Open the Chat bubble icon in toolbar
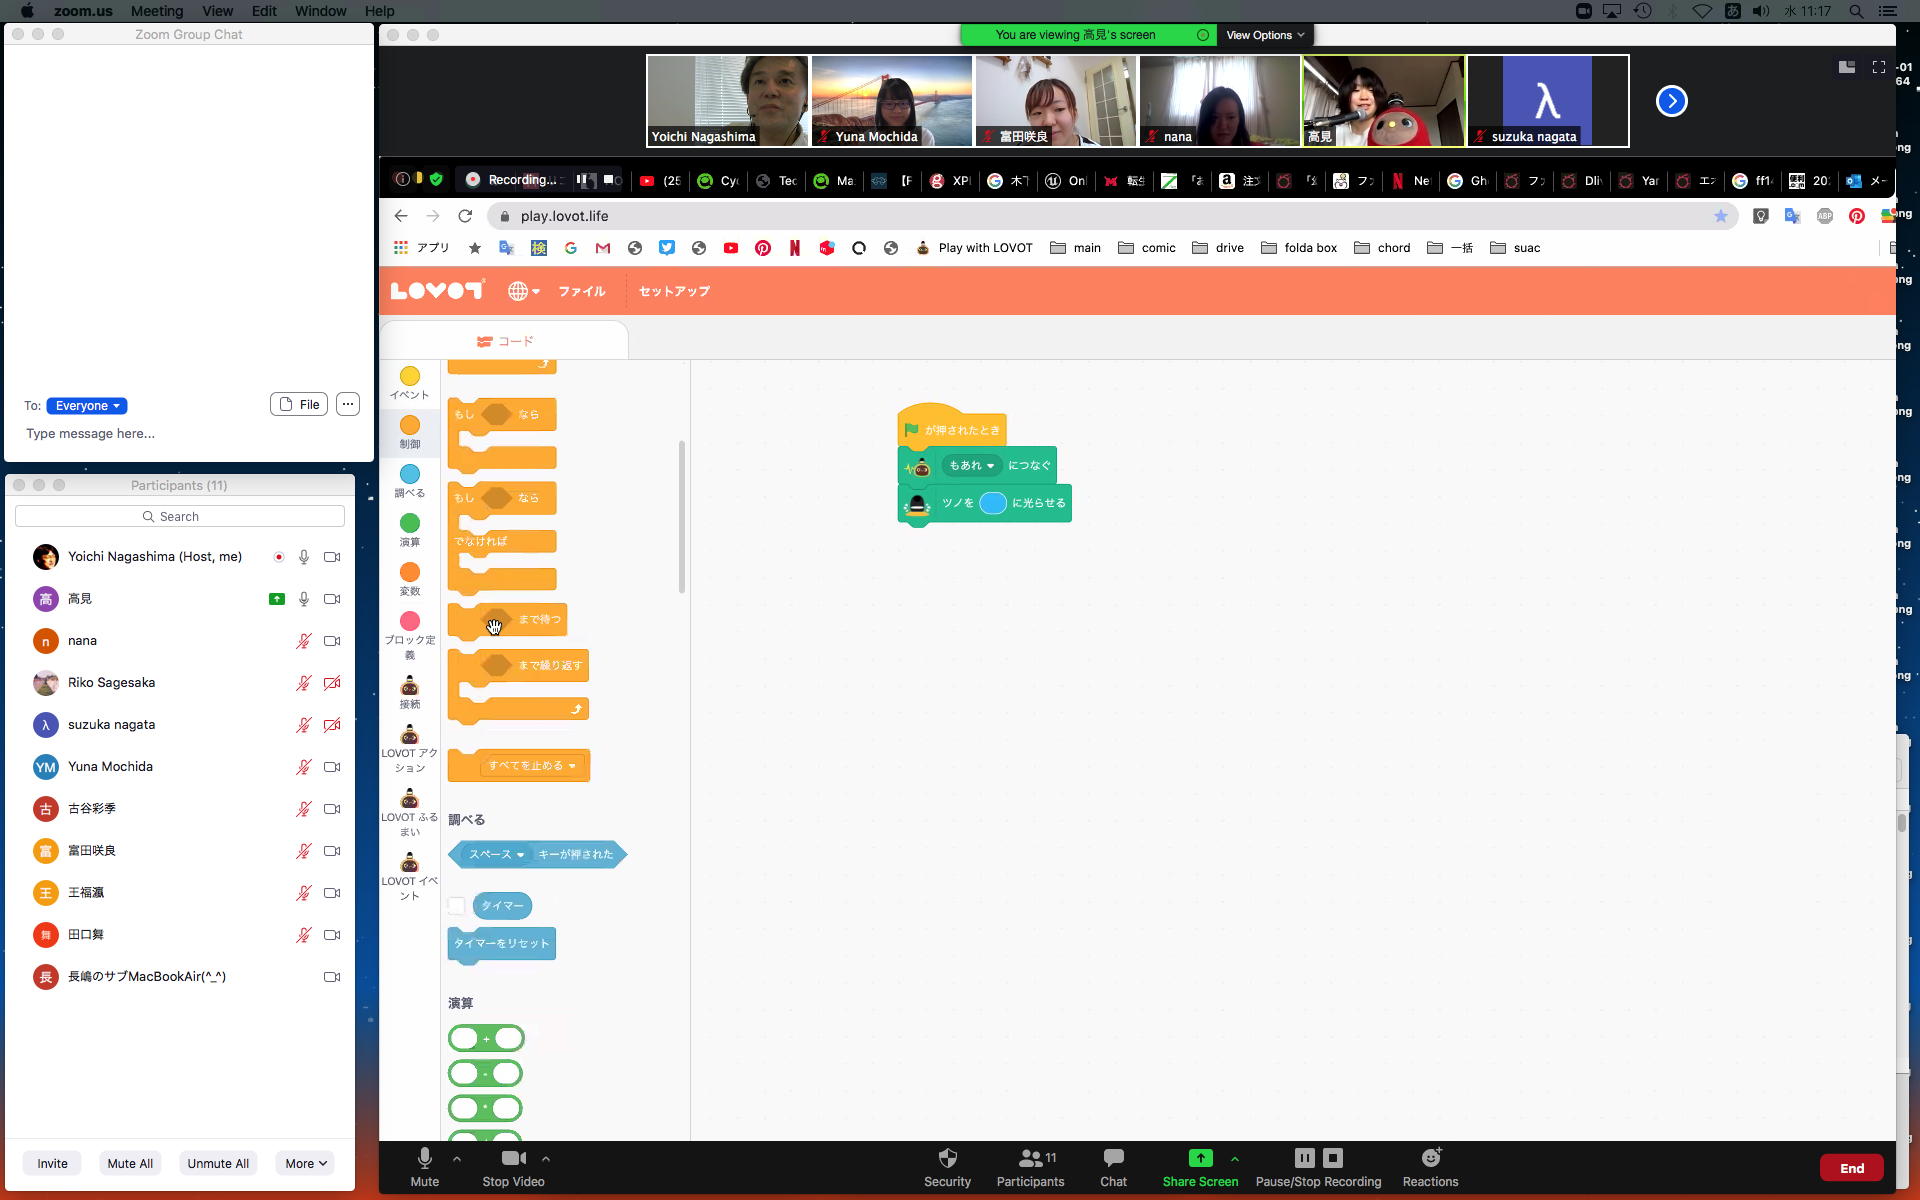 pos(1113,1158)
